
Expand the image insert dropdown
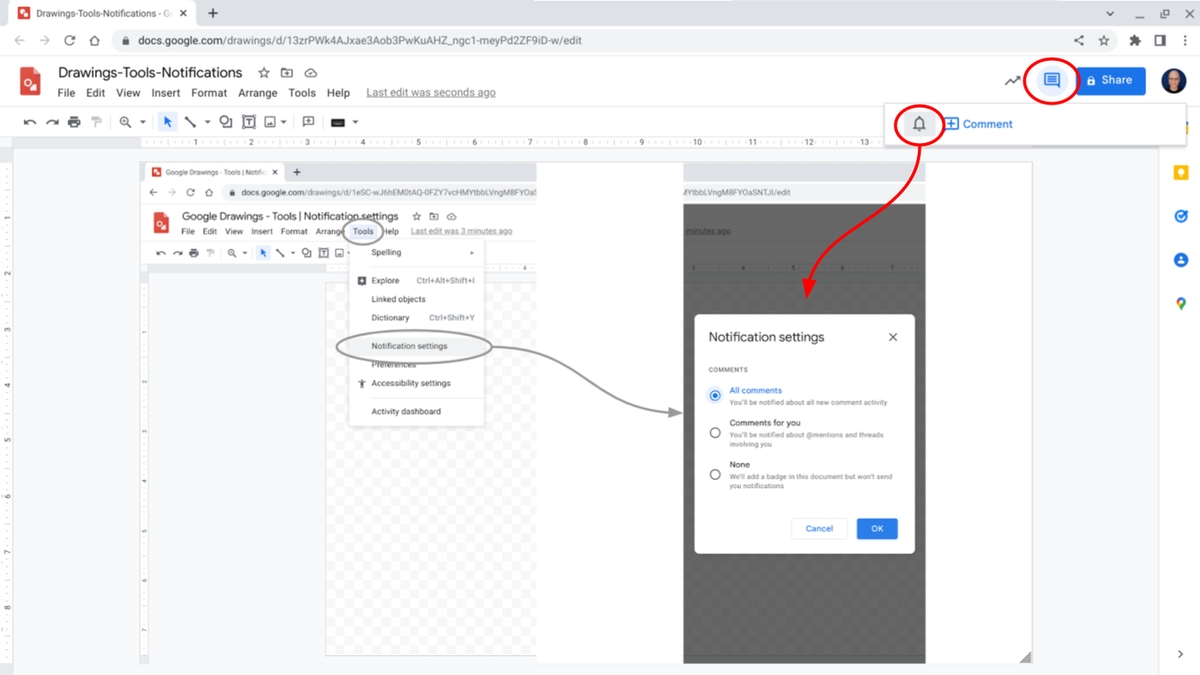pyautogui.click(x=285, y=121)
